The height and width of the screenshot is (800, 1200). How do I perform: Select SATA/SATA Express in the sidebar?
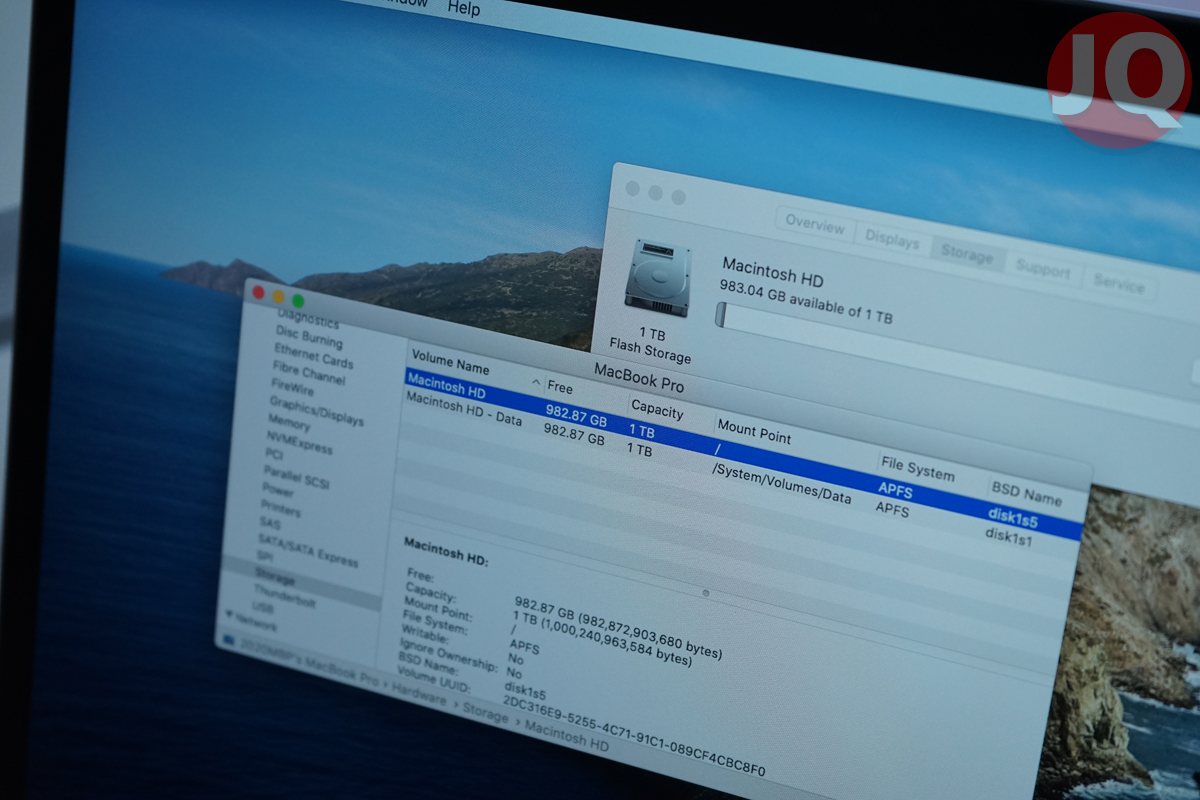click(307, 550)
